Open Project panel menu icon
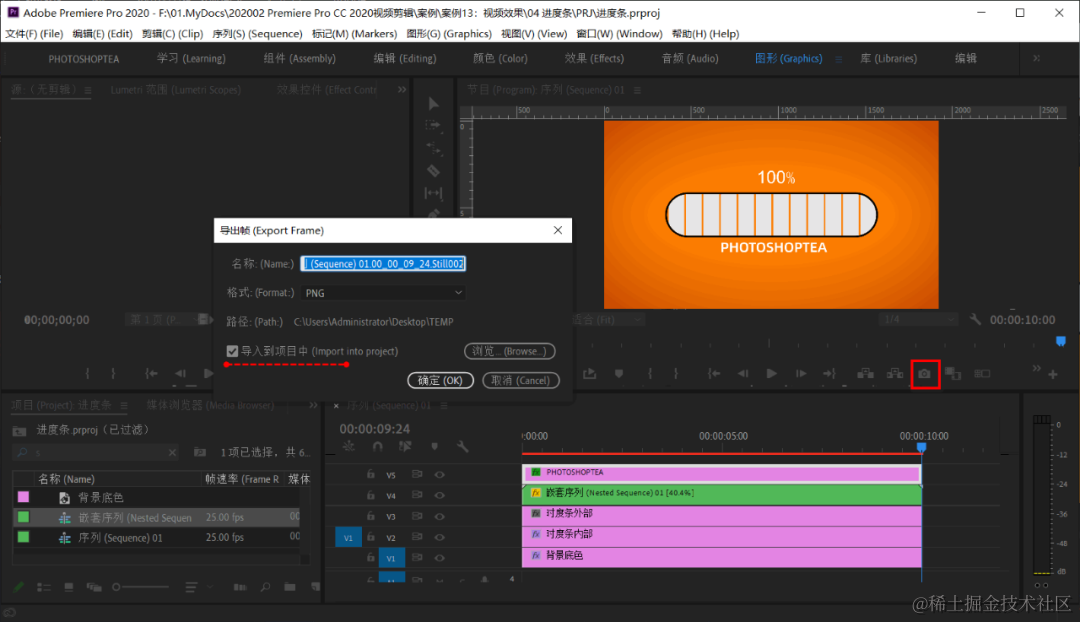Screen dimensions: 1080x622 click(x=124, y=406)
